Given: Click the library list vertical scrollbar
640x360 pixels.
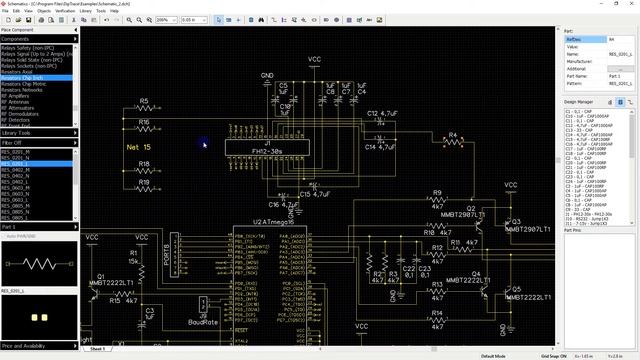Looking at the screenshot, I should [x=76, y=86].
